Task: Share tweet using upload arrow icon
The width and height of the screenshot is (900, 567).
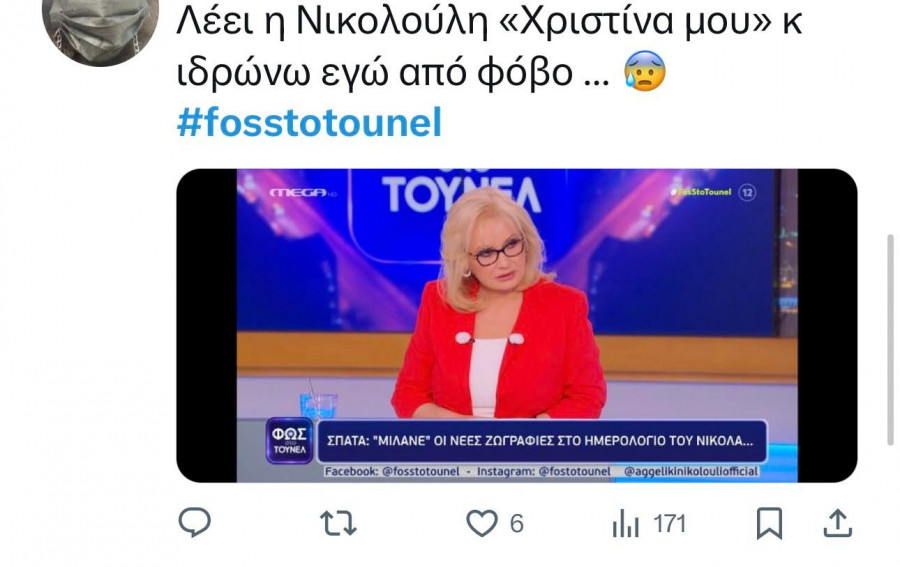Action: 837,523
